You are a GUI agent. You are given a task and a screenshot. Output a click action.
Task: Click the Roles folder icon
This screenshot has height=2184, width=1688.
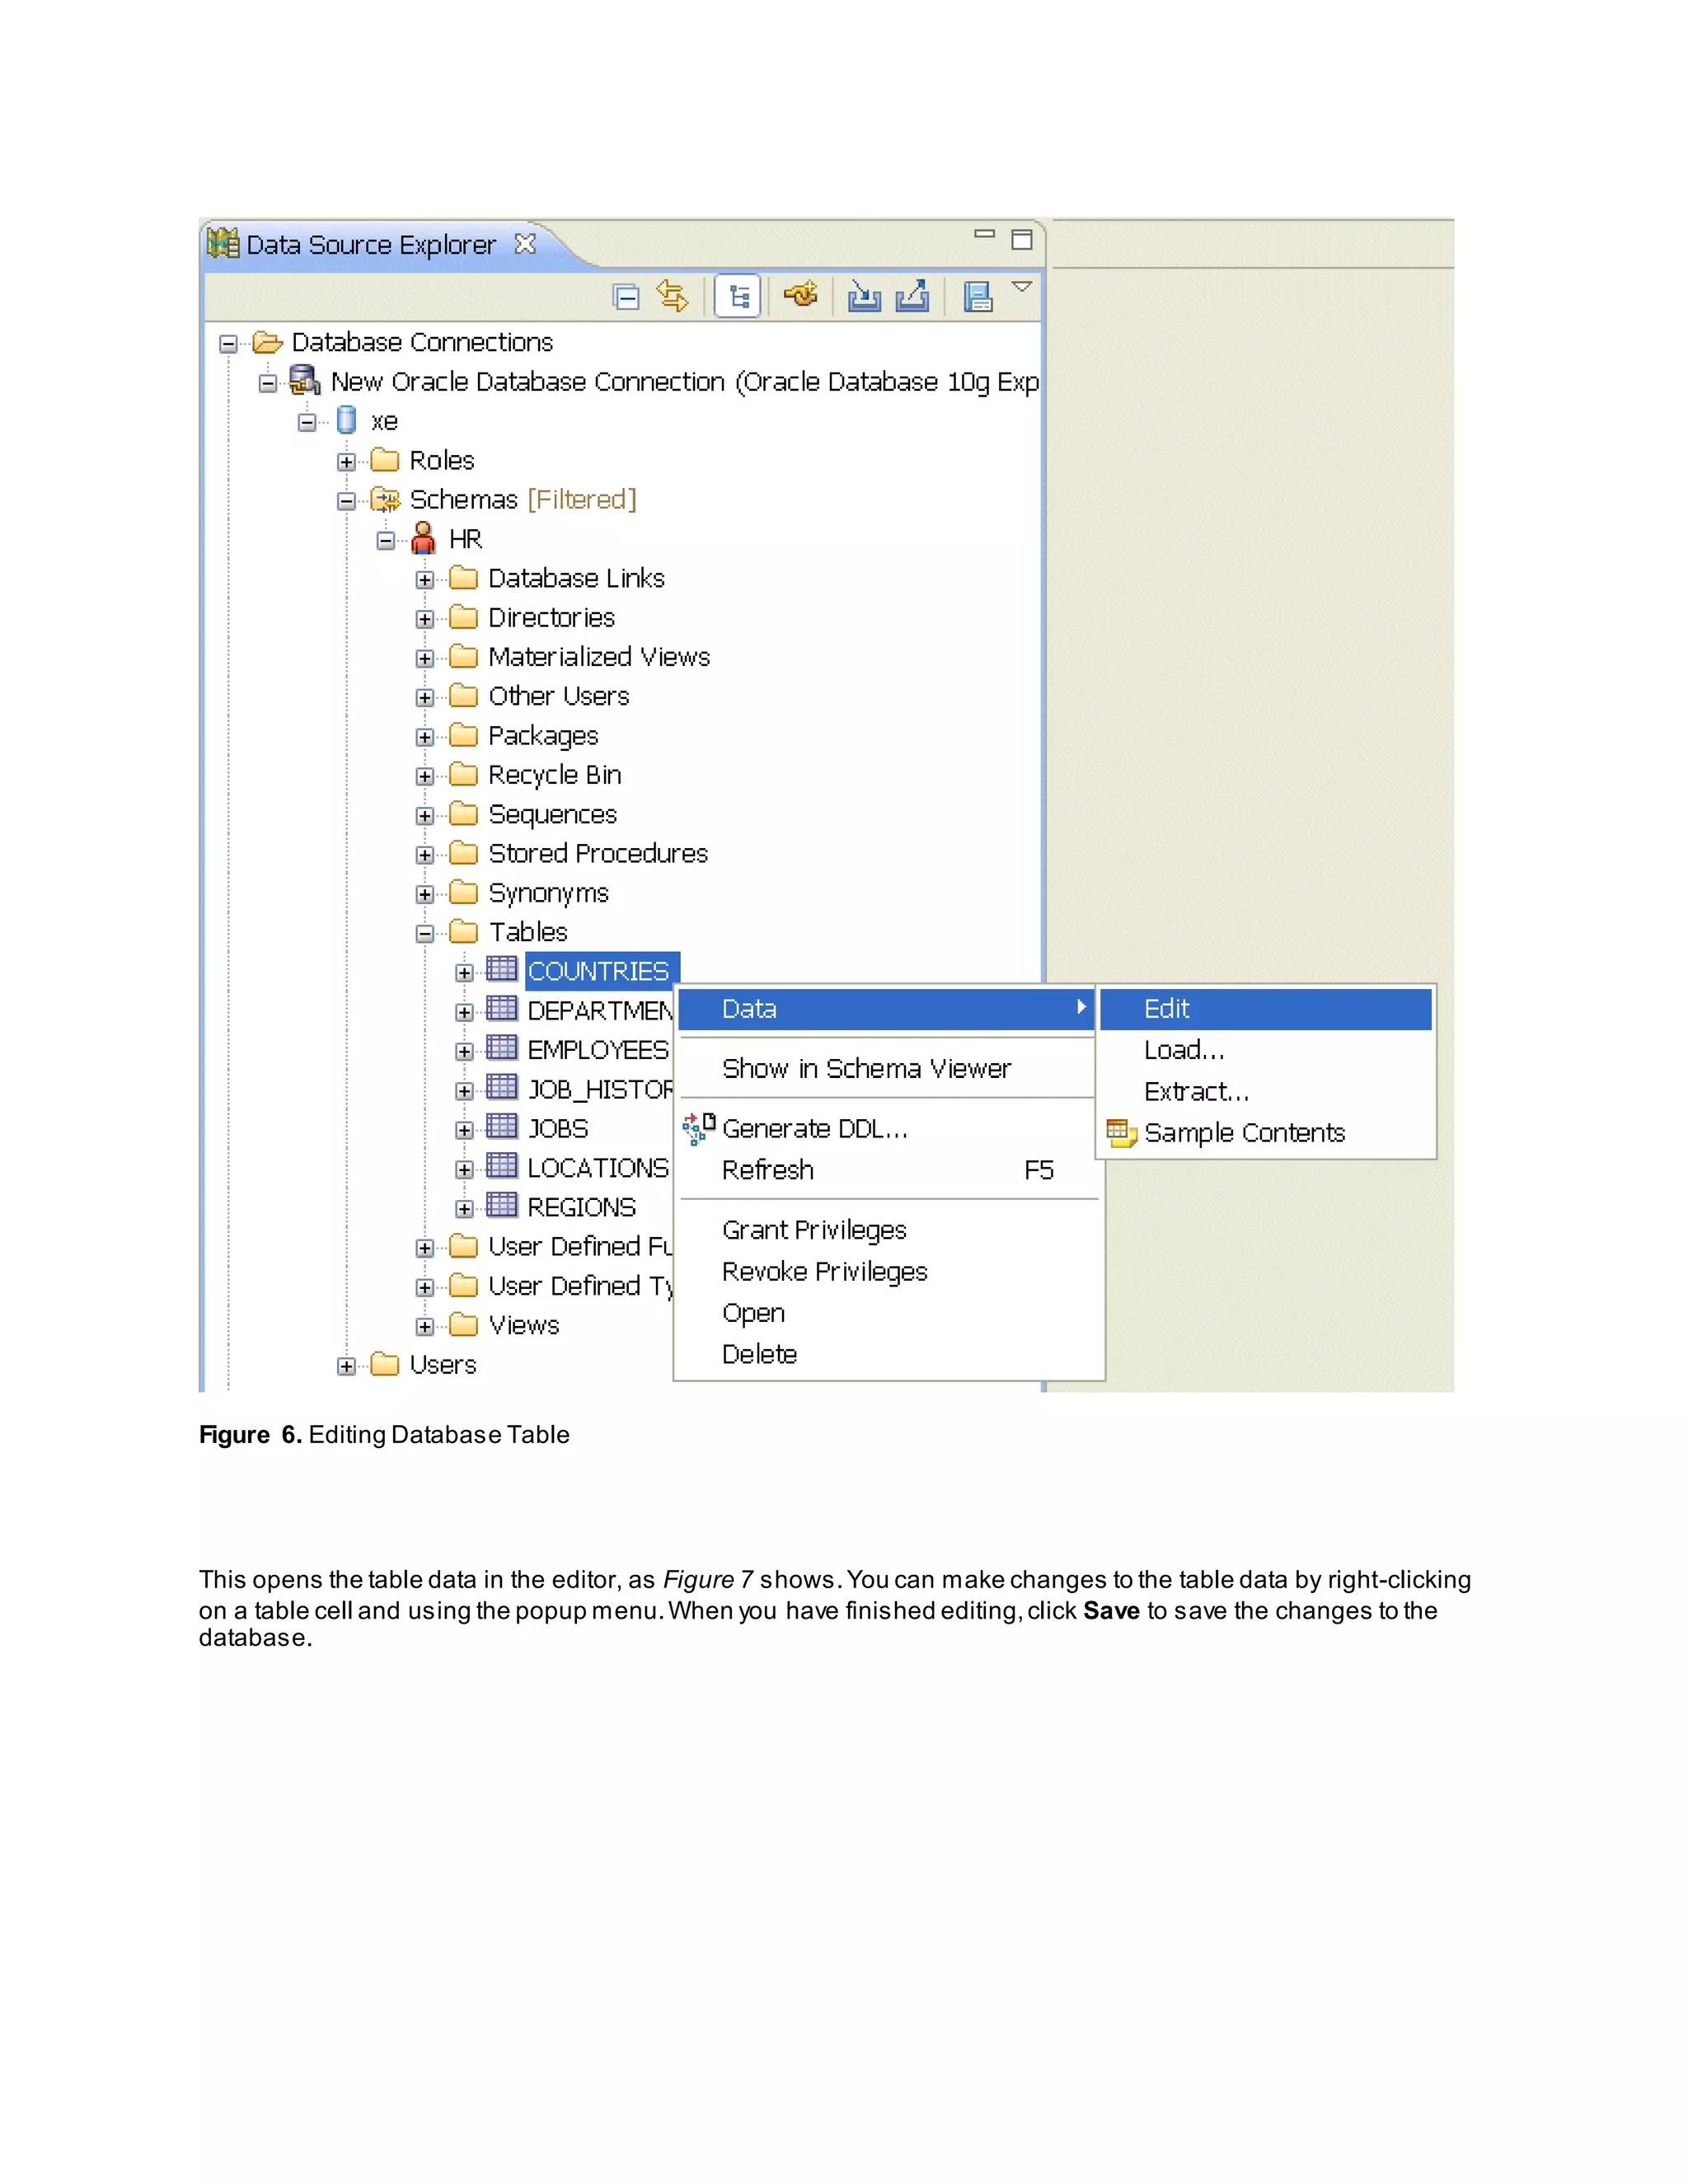coord(385,460)
